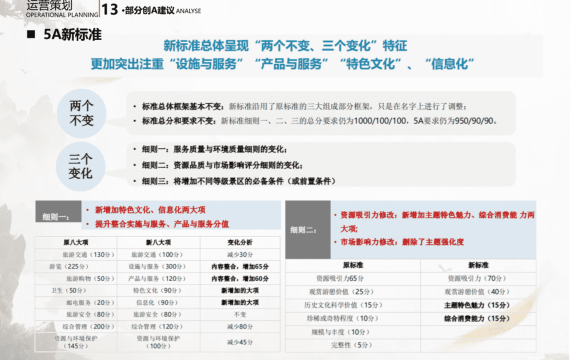Click the page number '13' in the header
Image resolution: width=570 pixels, height=360 pixels.
110,9
